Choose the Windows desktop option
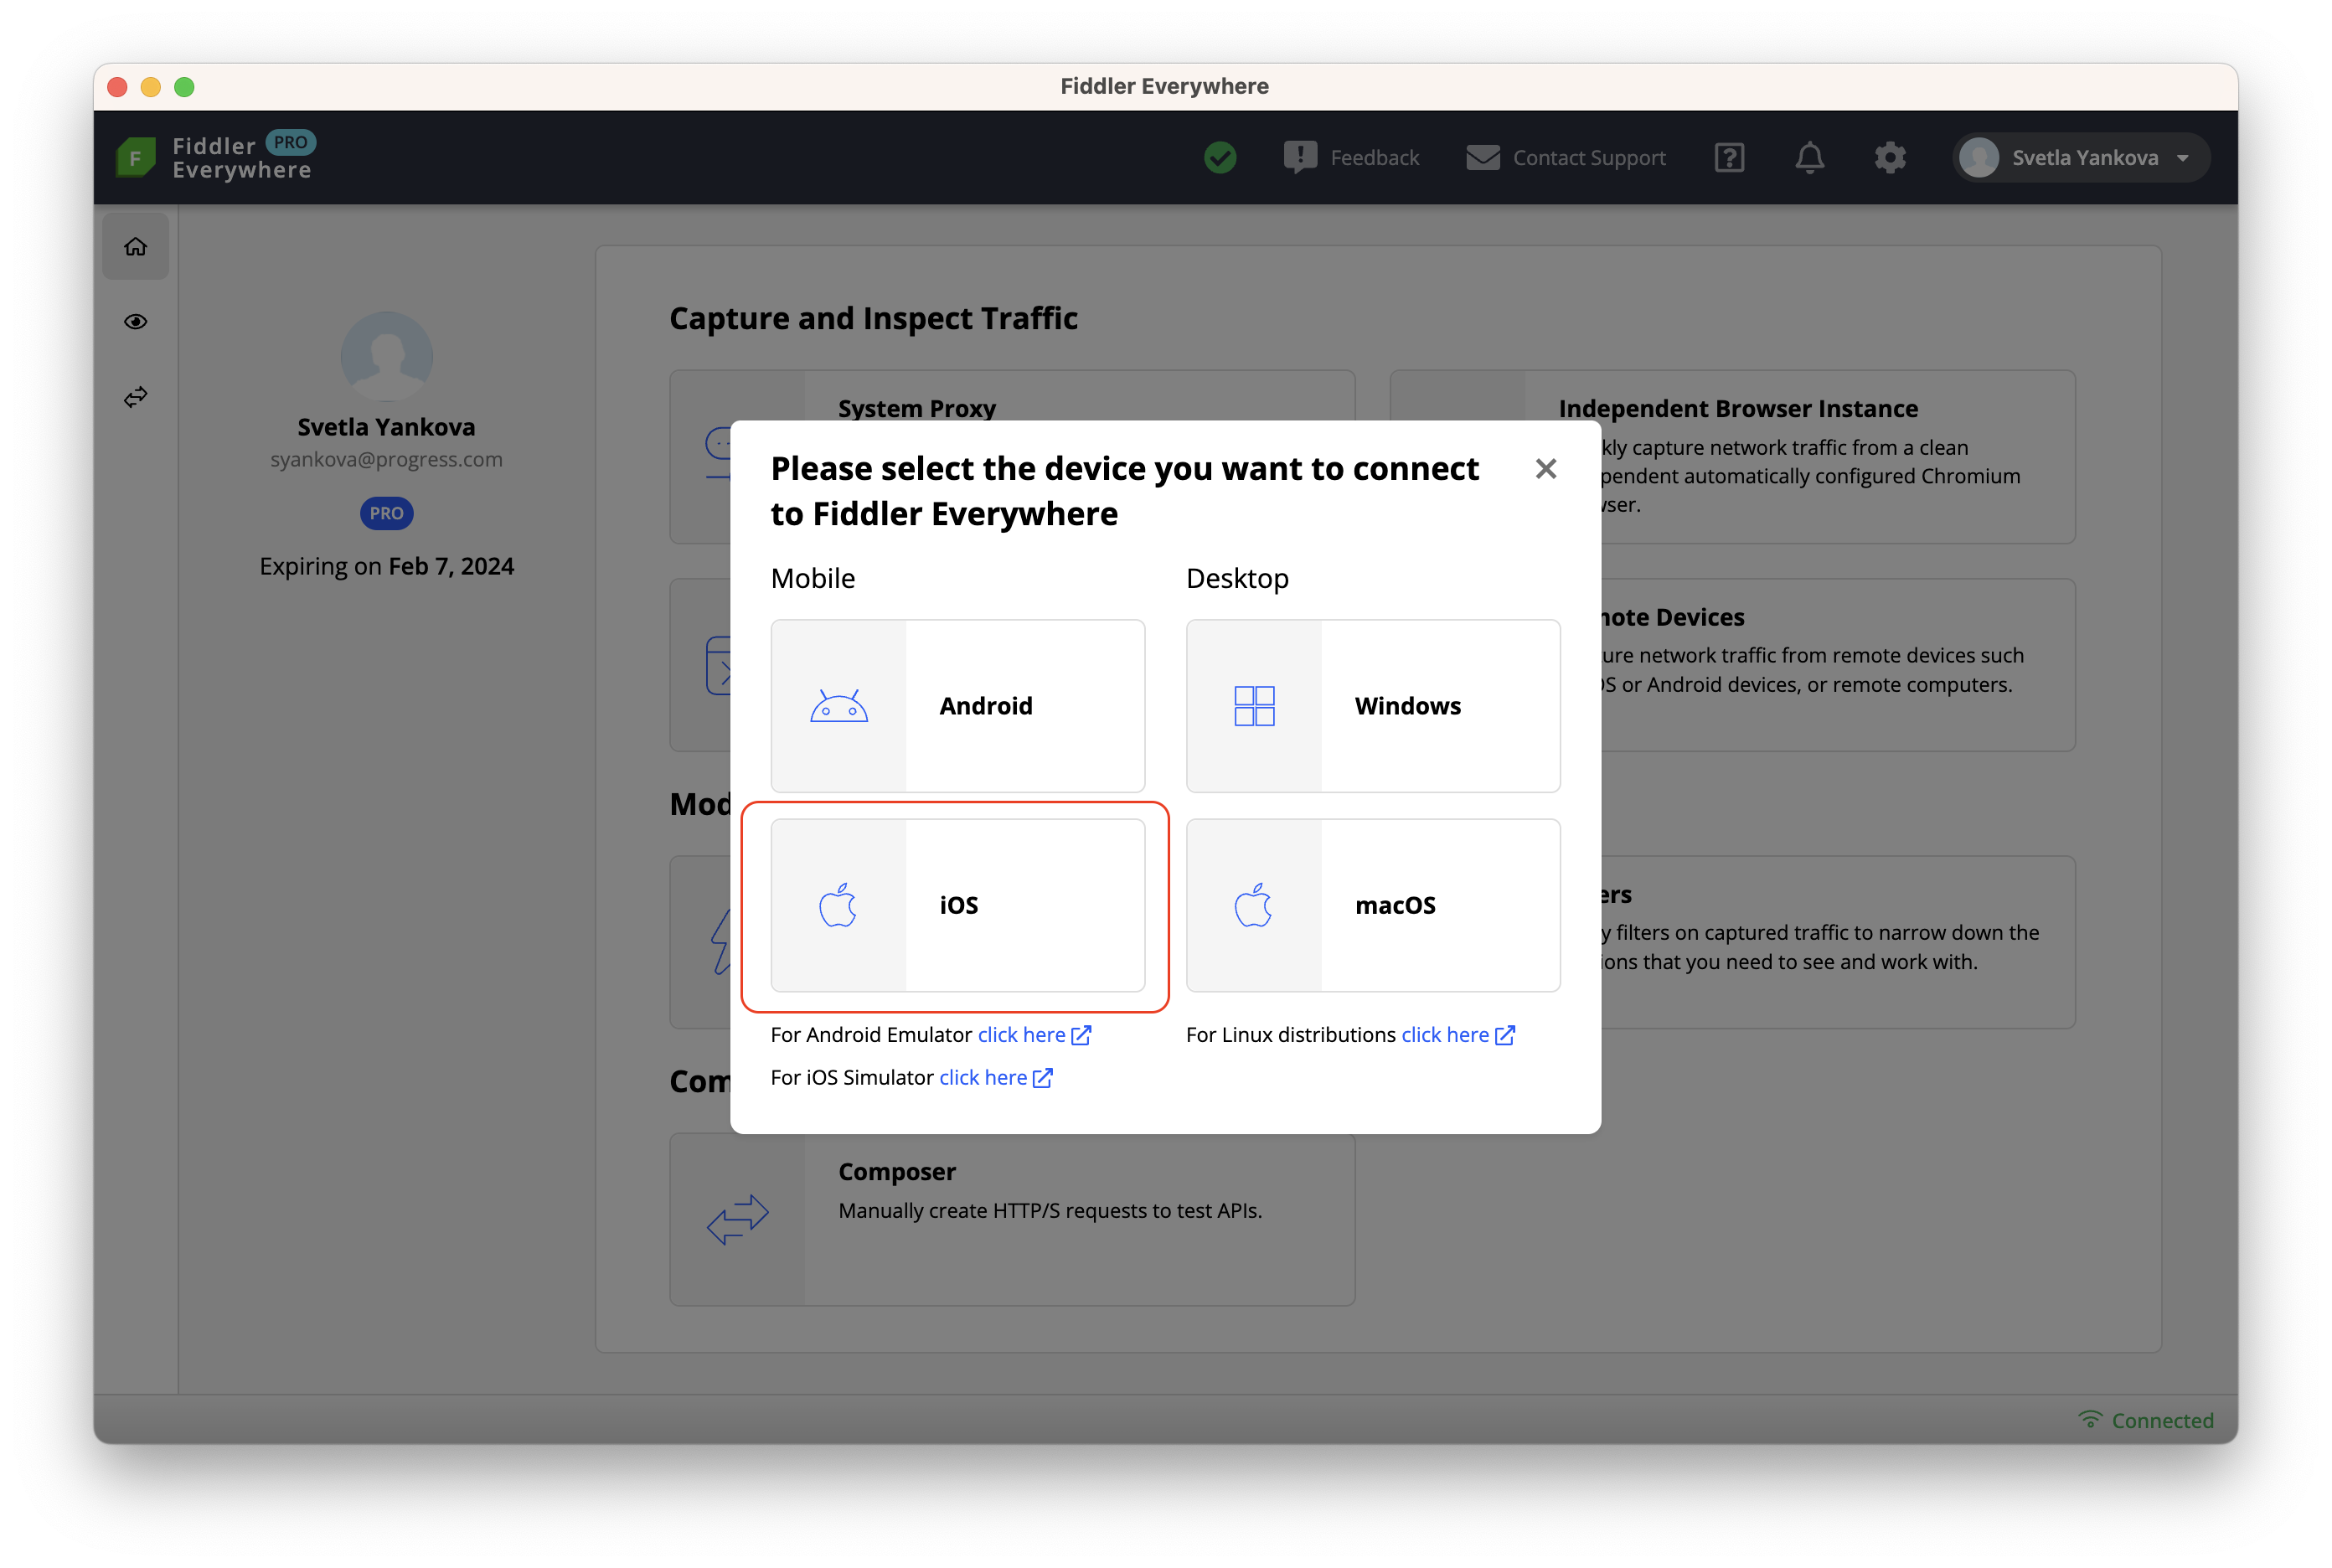 pyautogui.click(x=1372, y=706)
